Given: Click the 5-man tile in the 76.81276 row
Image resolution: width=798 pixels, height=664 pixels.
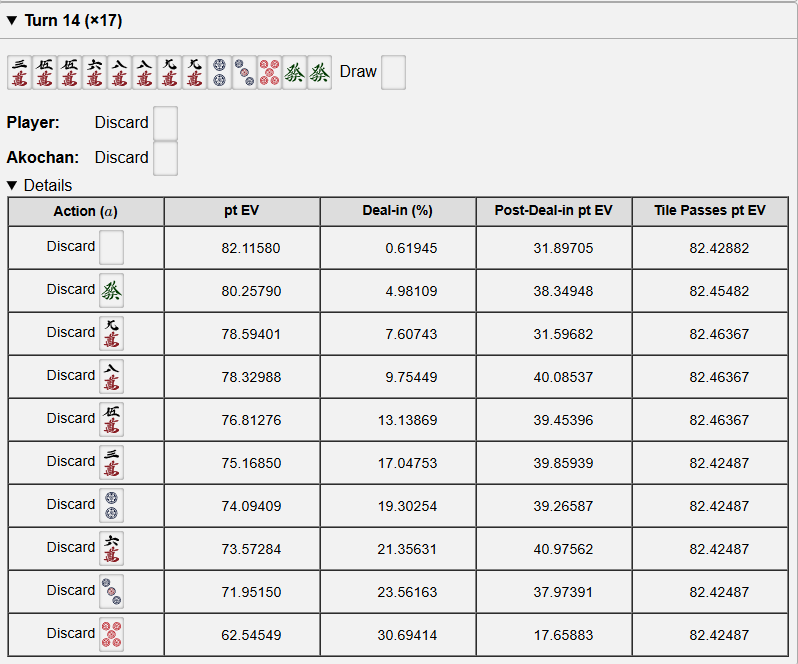Looking at the screenshot, I should click(111, 420).
